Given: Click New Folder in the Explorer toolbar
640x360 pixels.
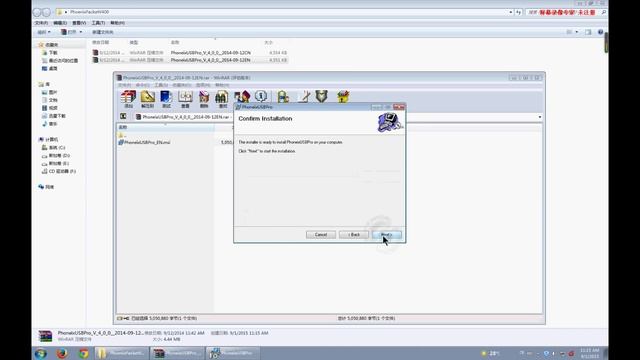Looking at the screenshot, I should point(102,32).
